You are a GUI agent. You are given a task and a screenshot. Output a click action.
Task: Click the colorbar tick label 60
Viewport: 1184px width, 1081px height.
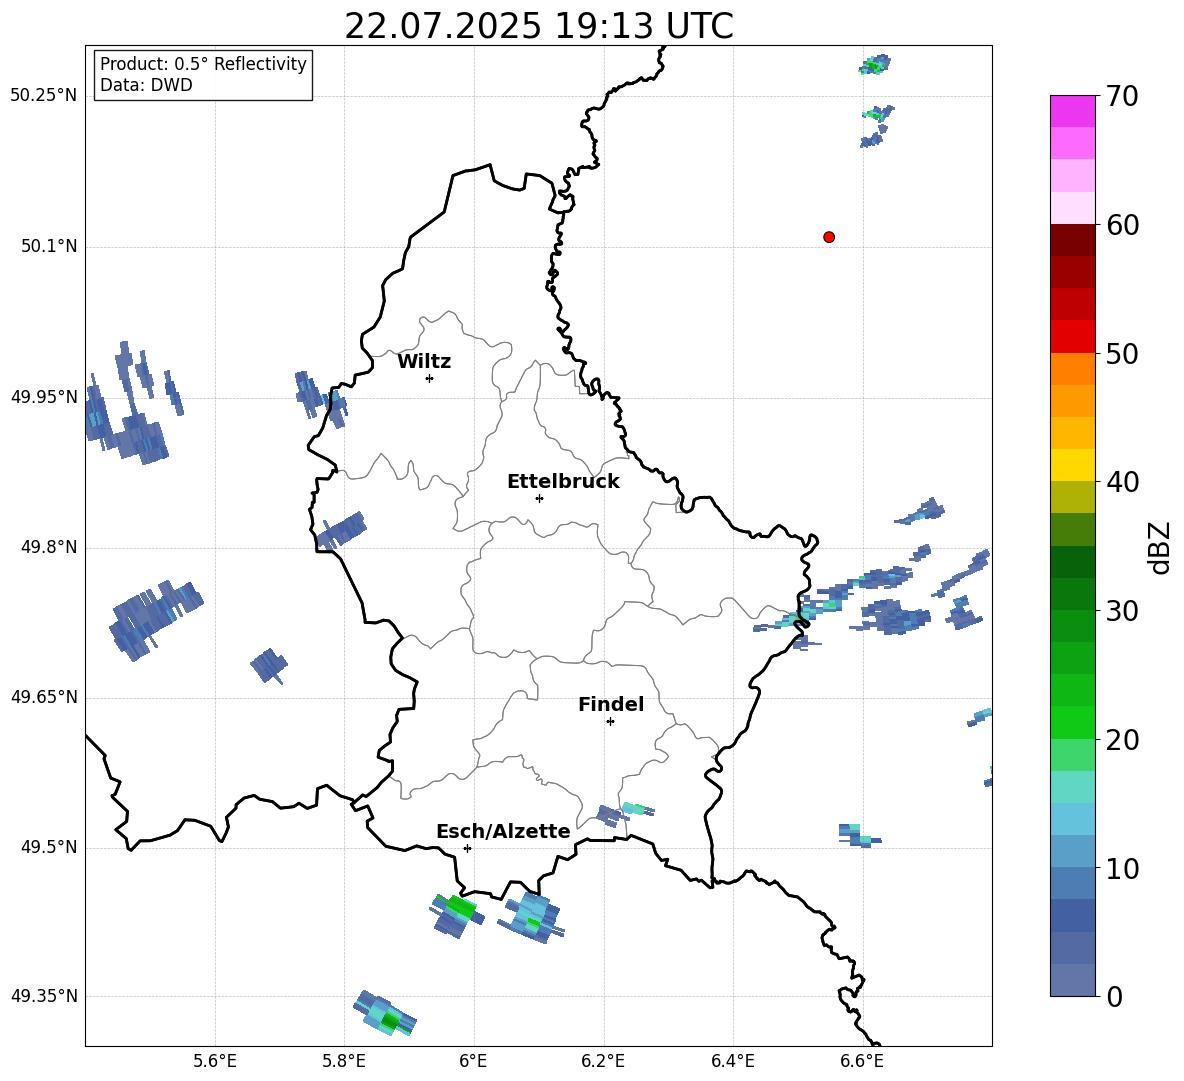pos(1123,225)
